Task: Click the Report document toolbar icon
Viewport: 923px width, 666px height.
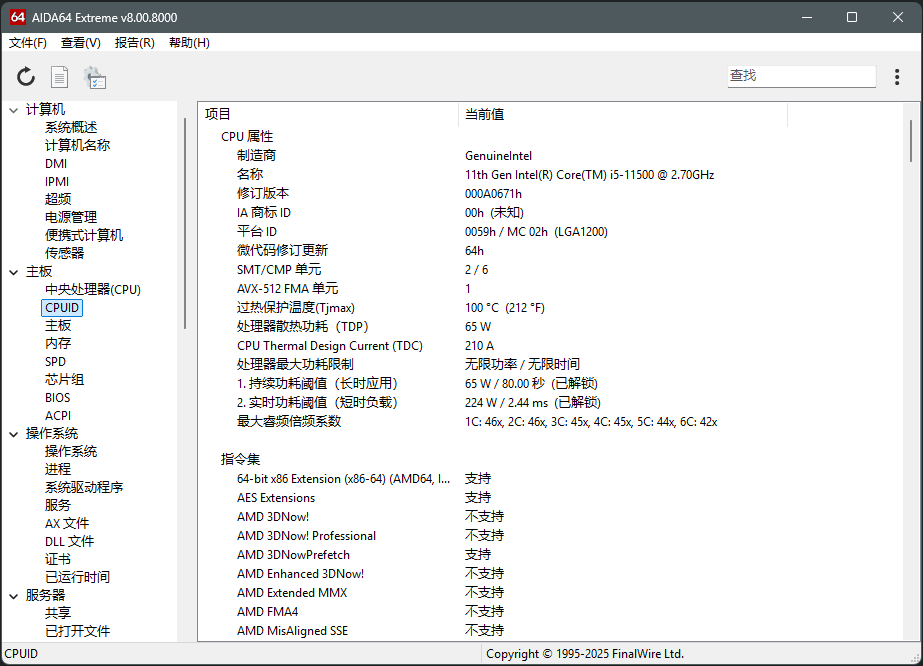Action: pos(60,77)
